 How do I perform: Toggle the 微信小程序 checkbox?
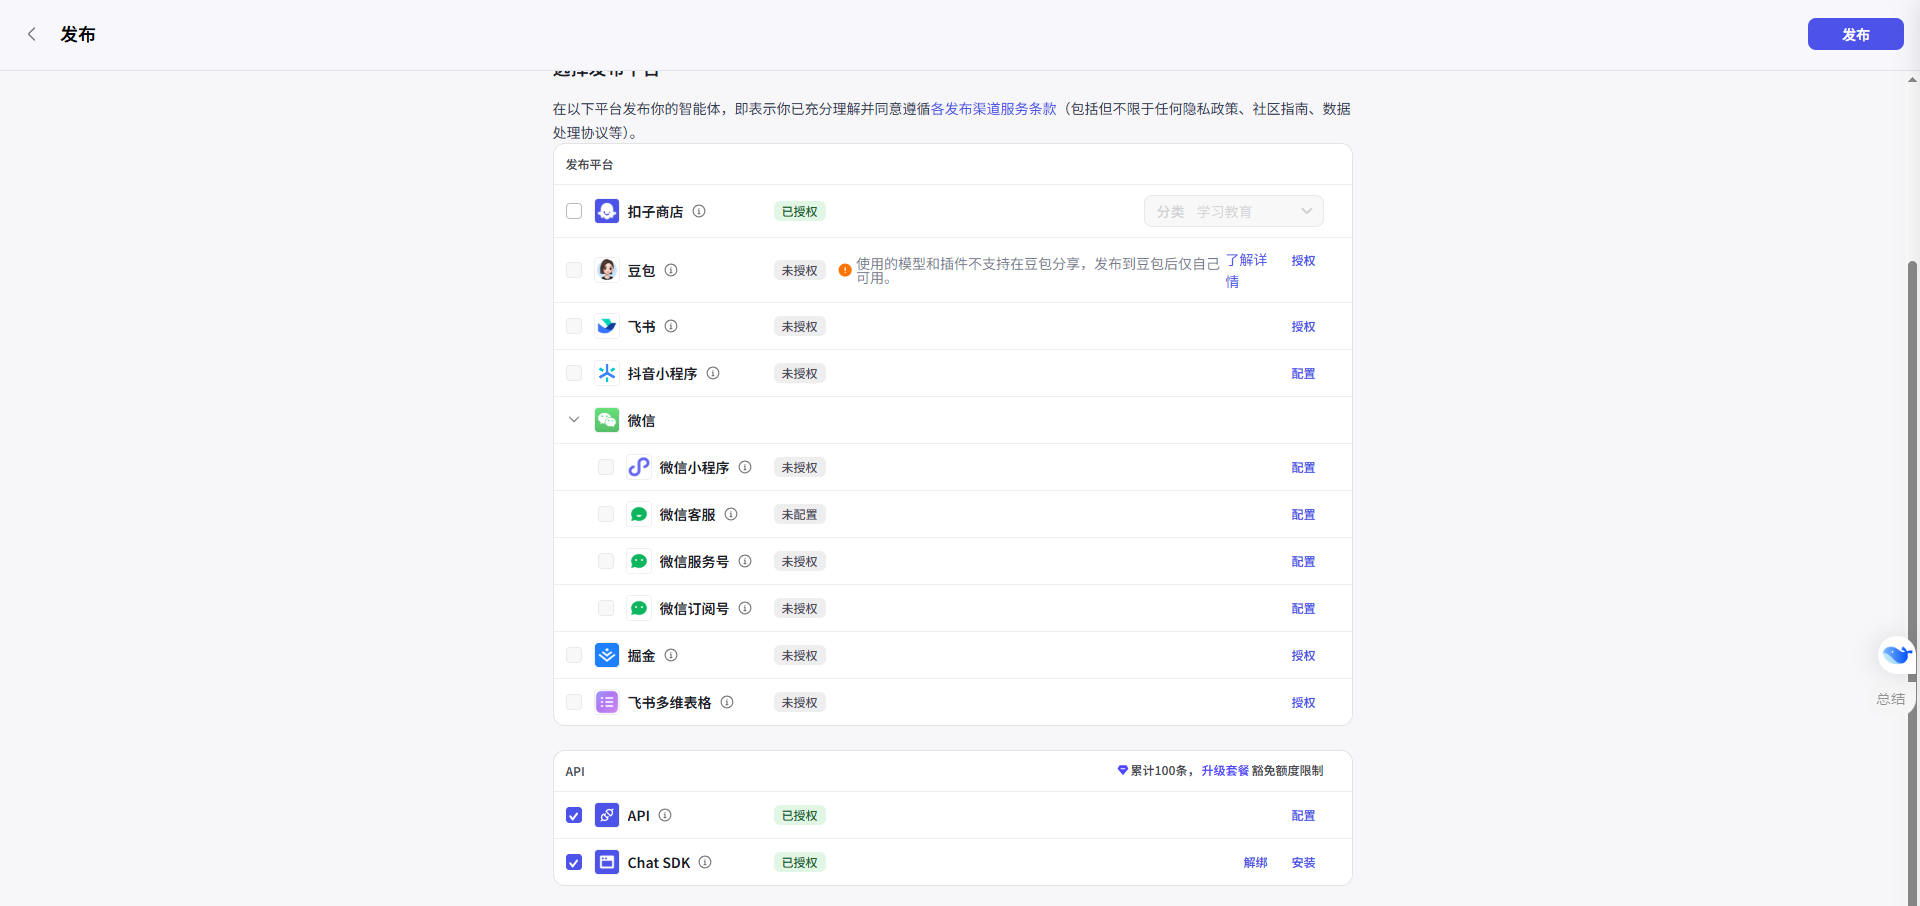point(606,467)
